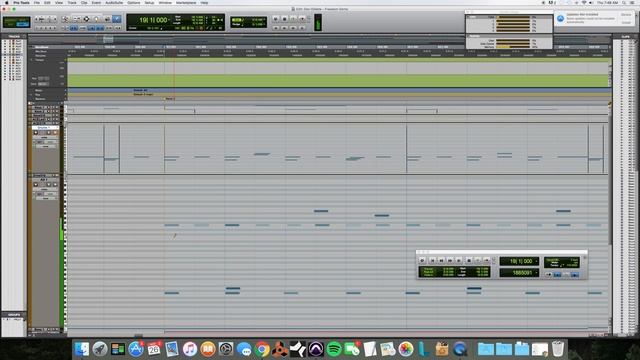This screenshot has width=640, height=360.
Task: Click the GROUPS list header
Action: (x=13, y=315)
